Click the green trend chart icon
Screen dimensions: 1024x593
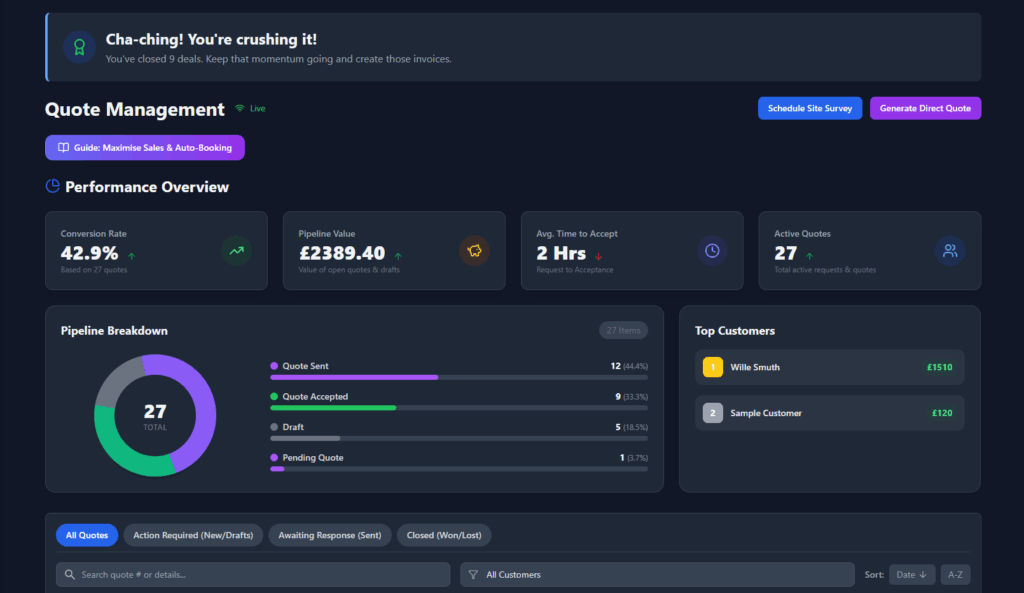pyautogui.click(x=236, y=251)
